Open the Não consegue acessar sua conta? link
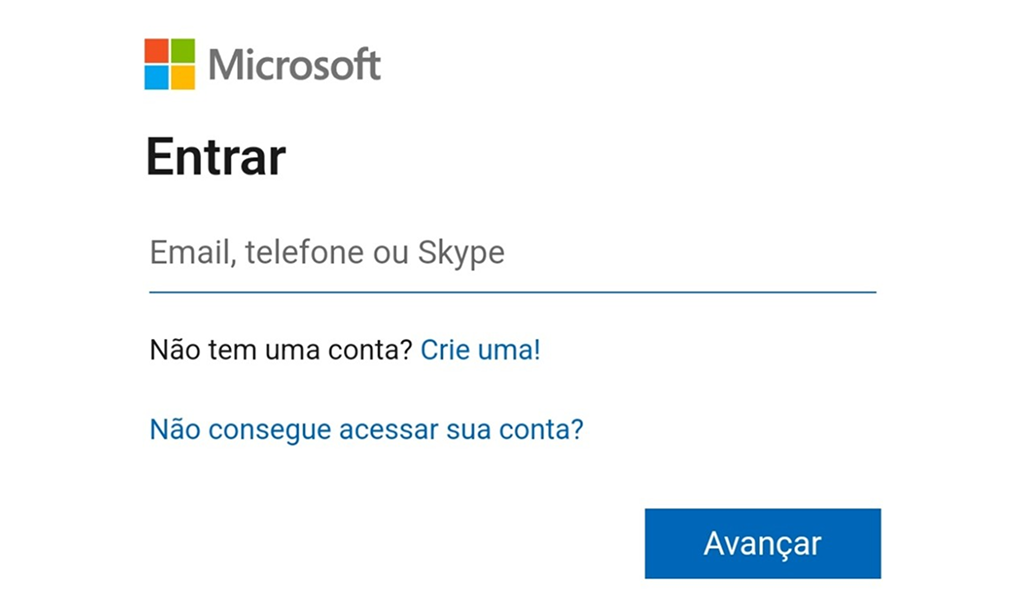Screen dimensions: 1024x592 [366, 430]
